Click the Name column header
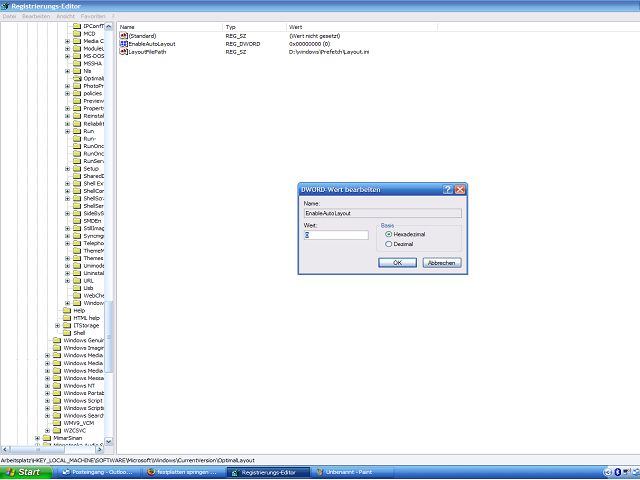Screen dimensions: 640x480 tap(170, 27)
